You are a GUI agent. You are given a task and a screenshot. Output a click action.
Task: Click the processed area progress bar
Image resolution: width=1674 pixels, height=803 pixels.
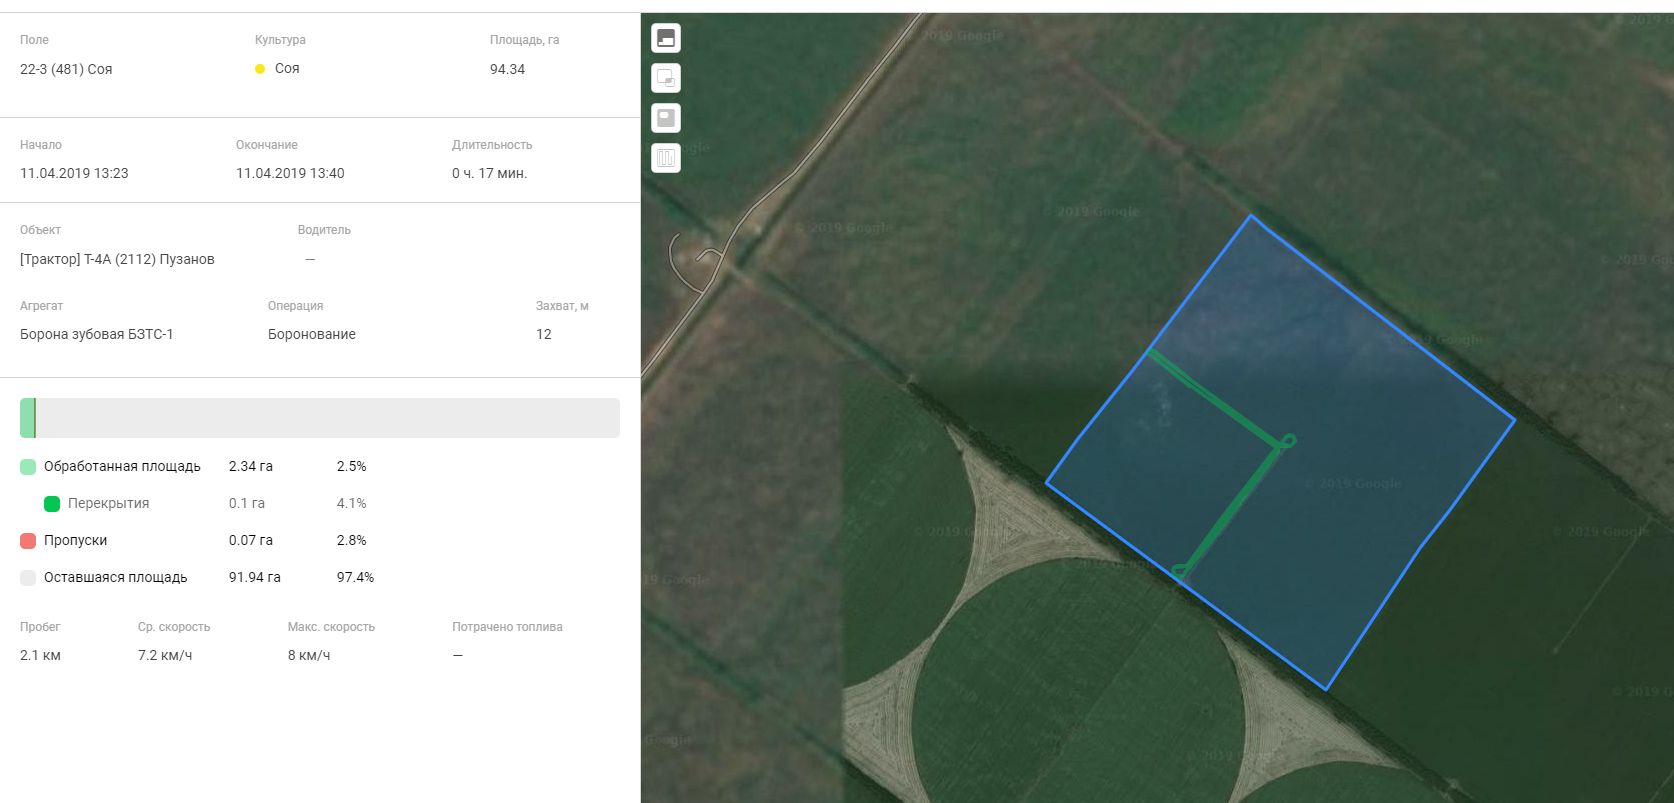(x=320, y=418)
